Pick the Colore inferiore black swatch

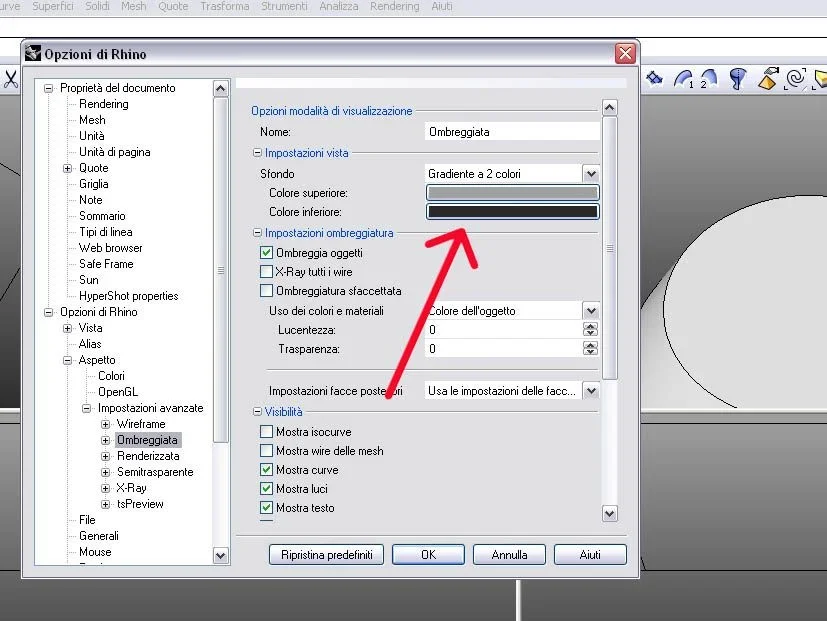tap(512, 212)
